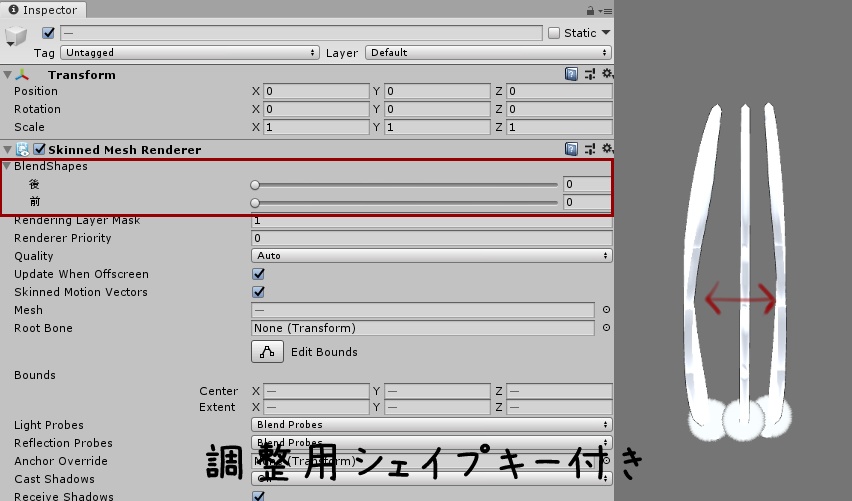Open Transform gear settings menu

point(607,73)
